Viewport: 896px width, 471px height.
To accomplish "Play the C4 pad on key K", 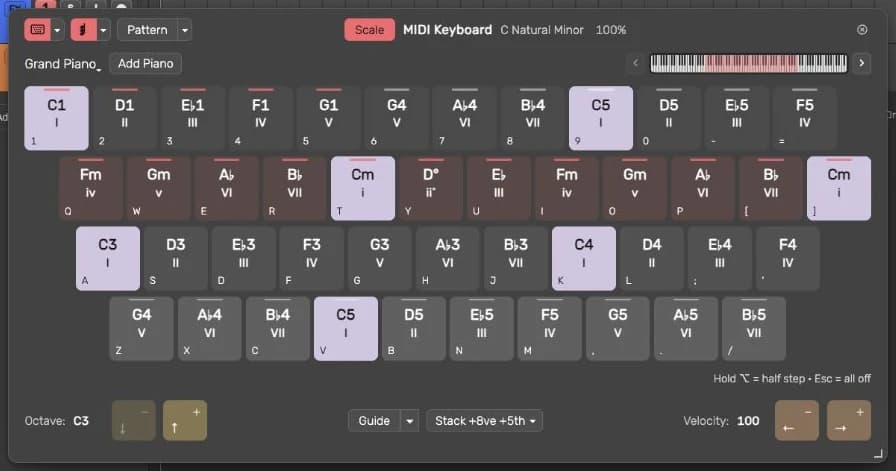I will tap(584, 258).
